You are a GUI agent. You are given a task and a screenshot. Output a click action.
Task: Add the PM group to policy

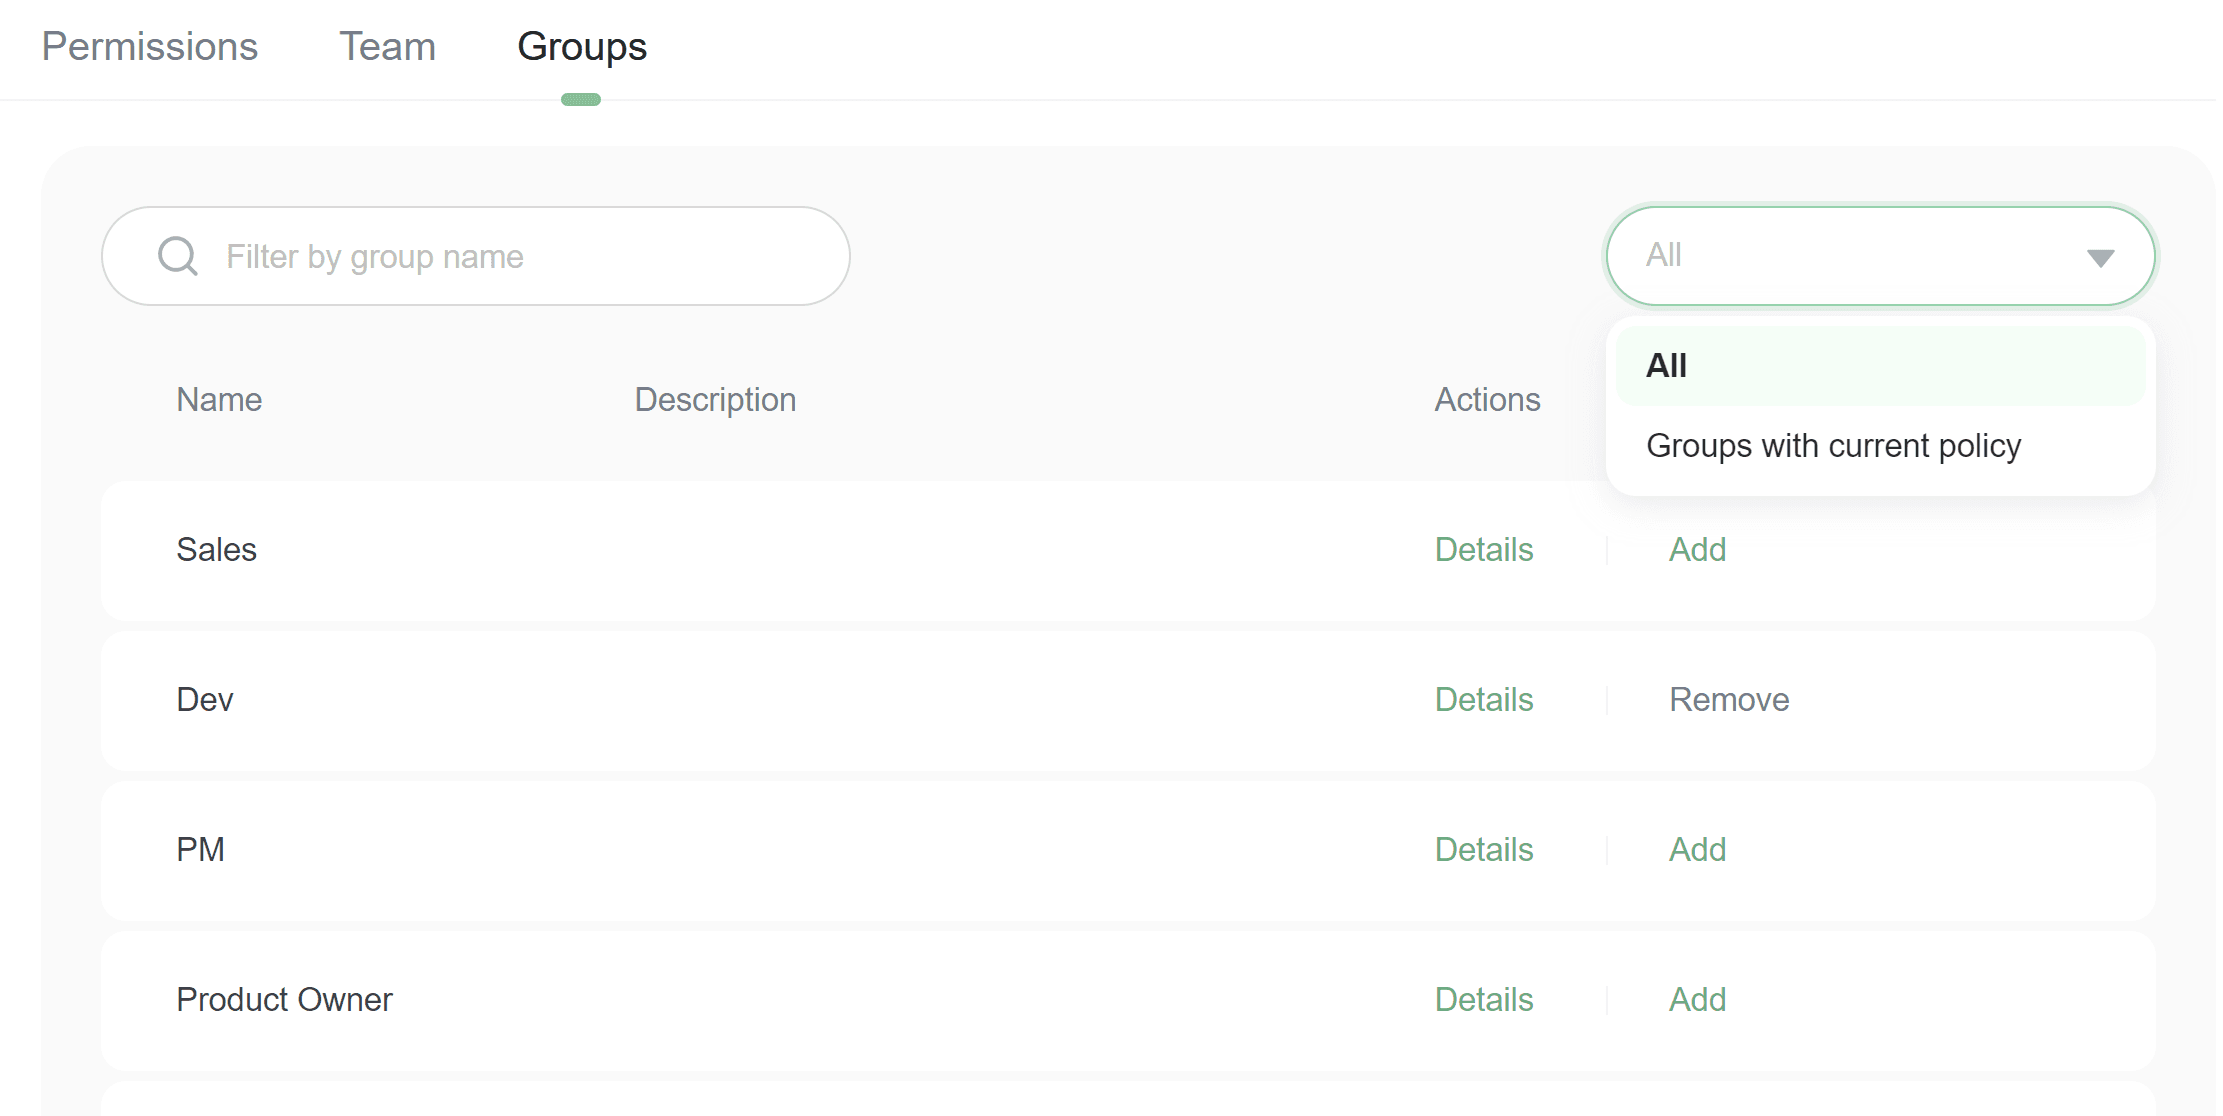pos(1697,850)
